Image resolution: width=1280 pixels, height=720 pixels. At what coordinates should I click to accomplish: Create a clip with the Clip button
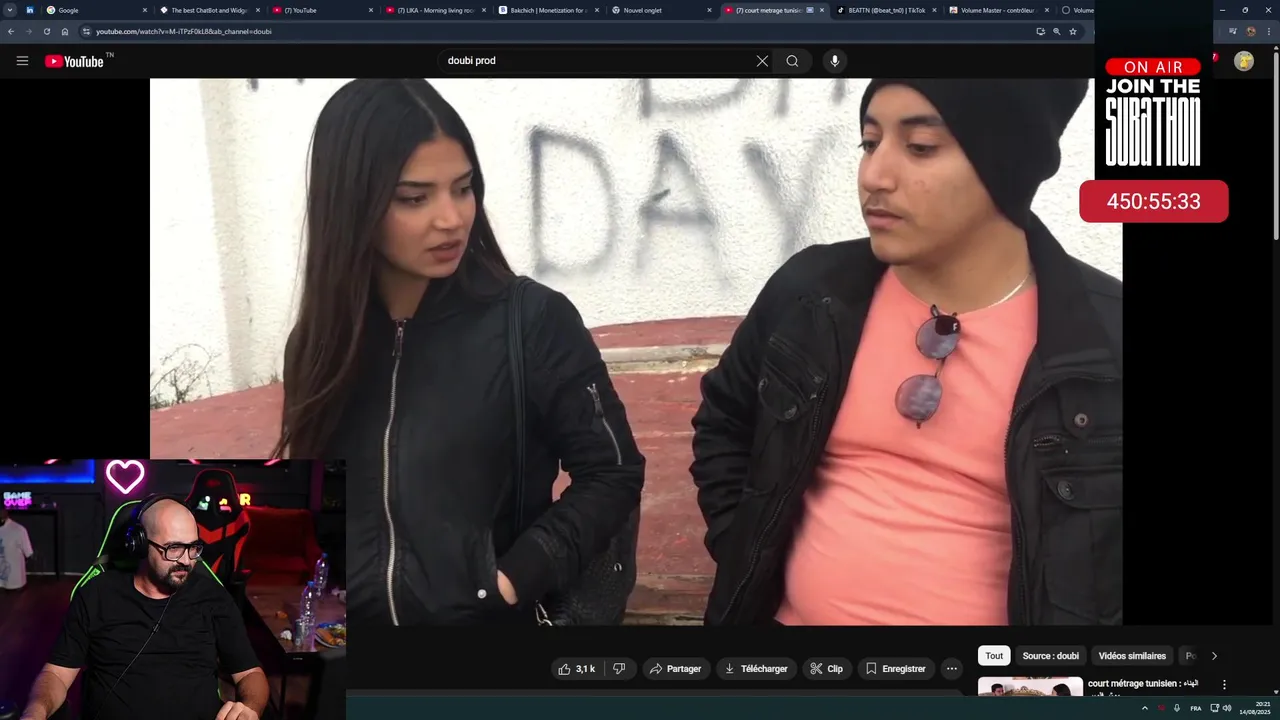coord(827,669)
